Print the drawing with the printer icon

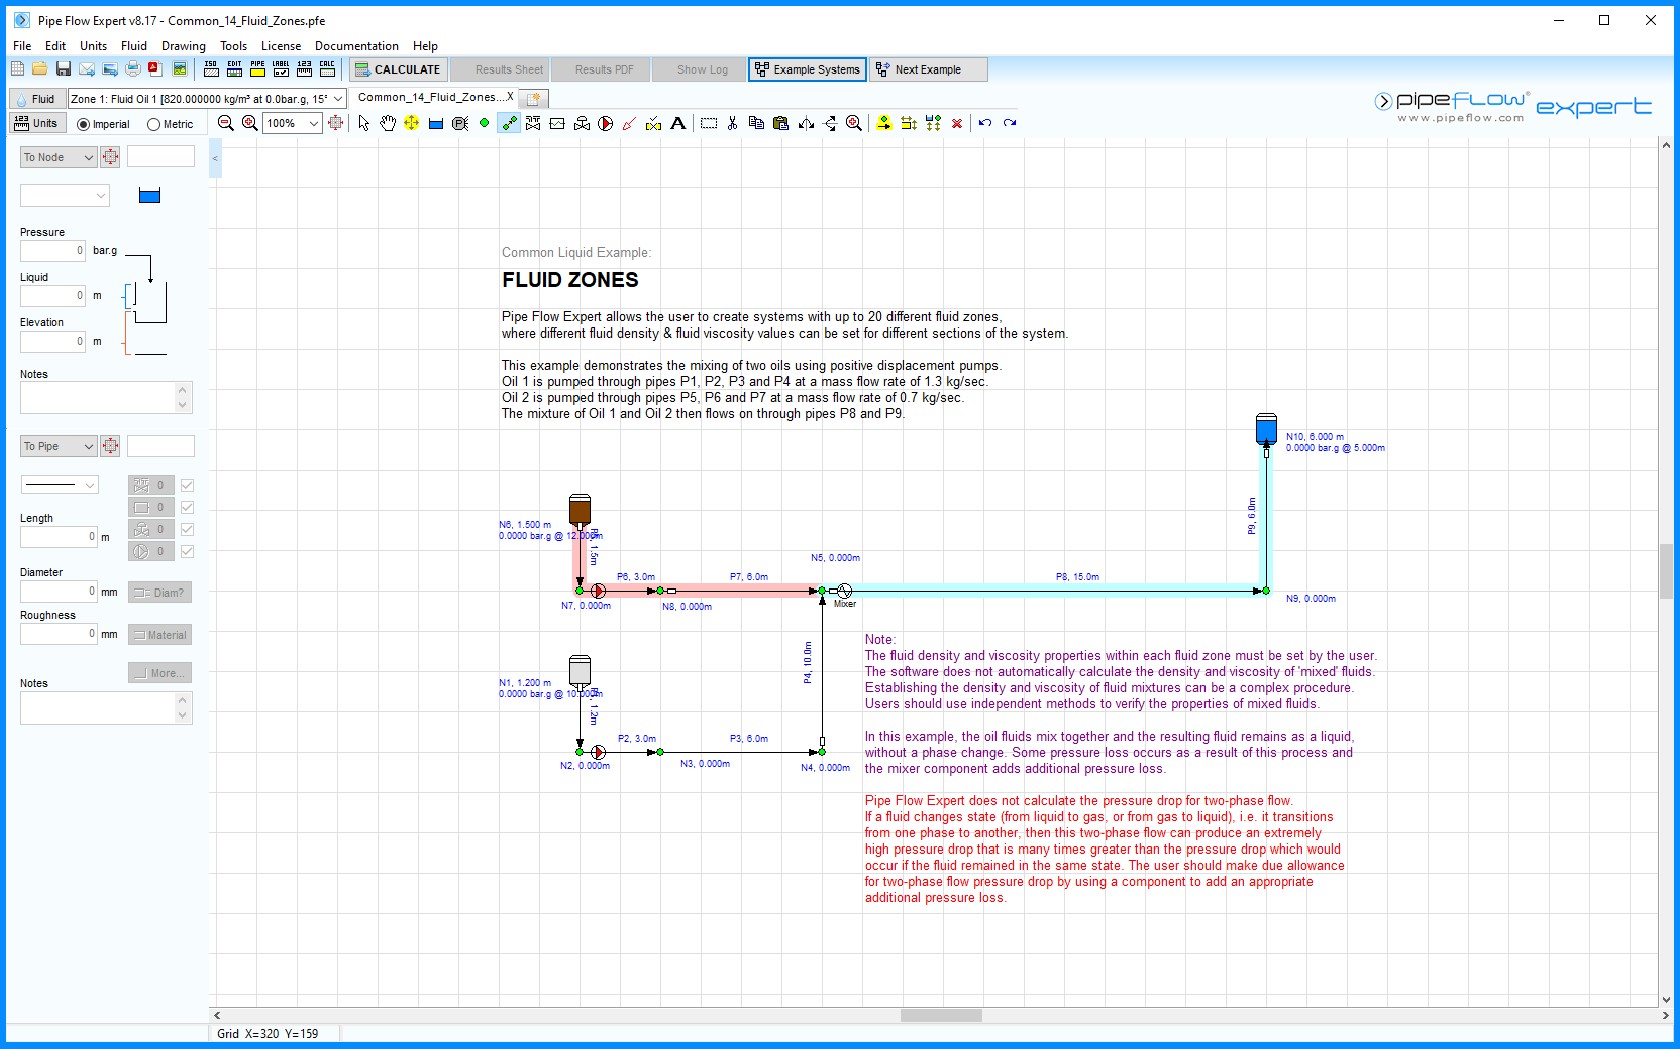point(133,69)
